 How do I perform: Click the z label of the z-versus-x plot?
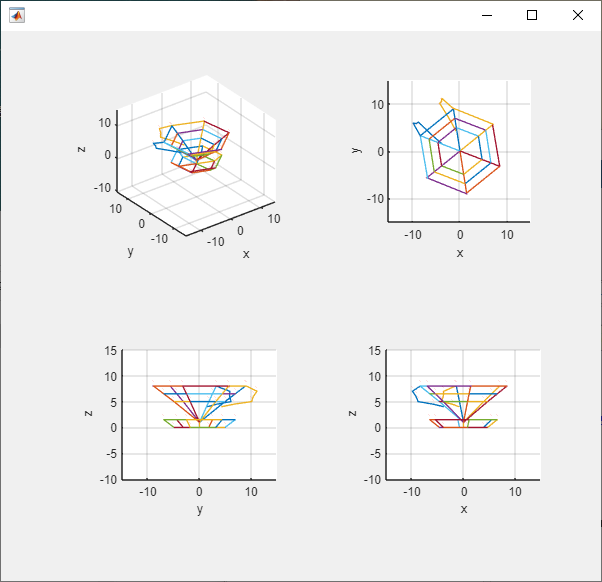pos(352,413)
